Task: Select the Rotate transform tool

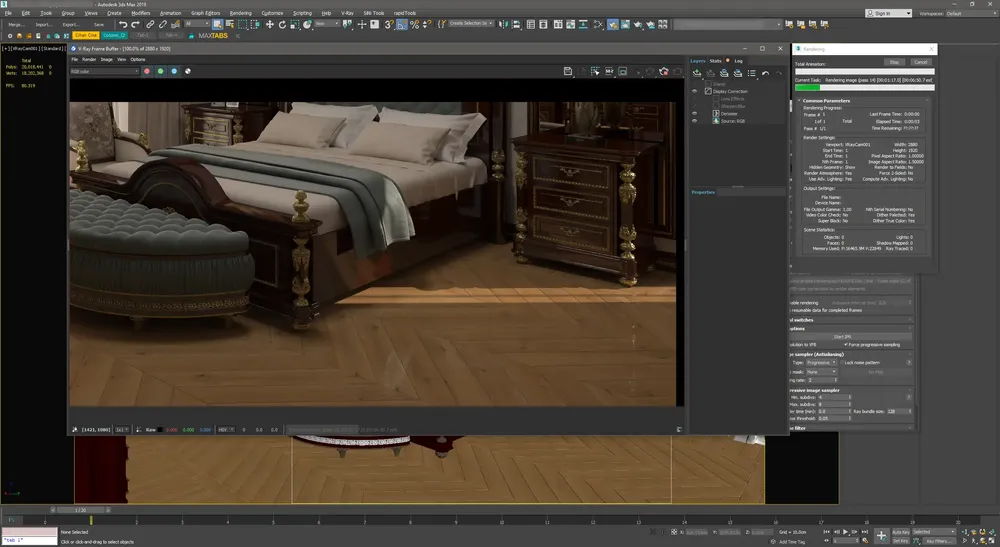Action: 282,24
